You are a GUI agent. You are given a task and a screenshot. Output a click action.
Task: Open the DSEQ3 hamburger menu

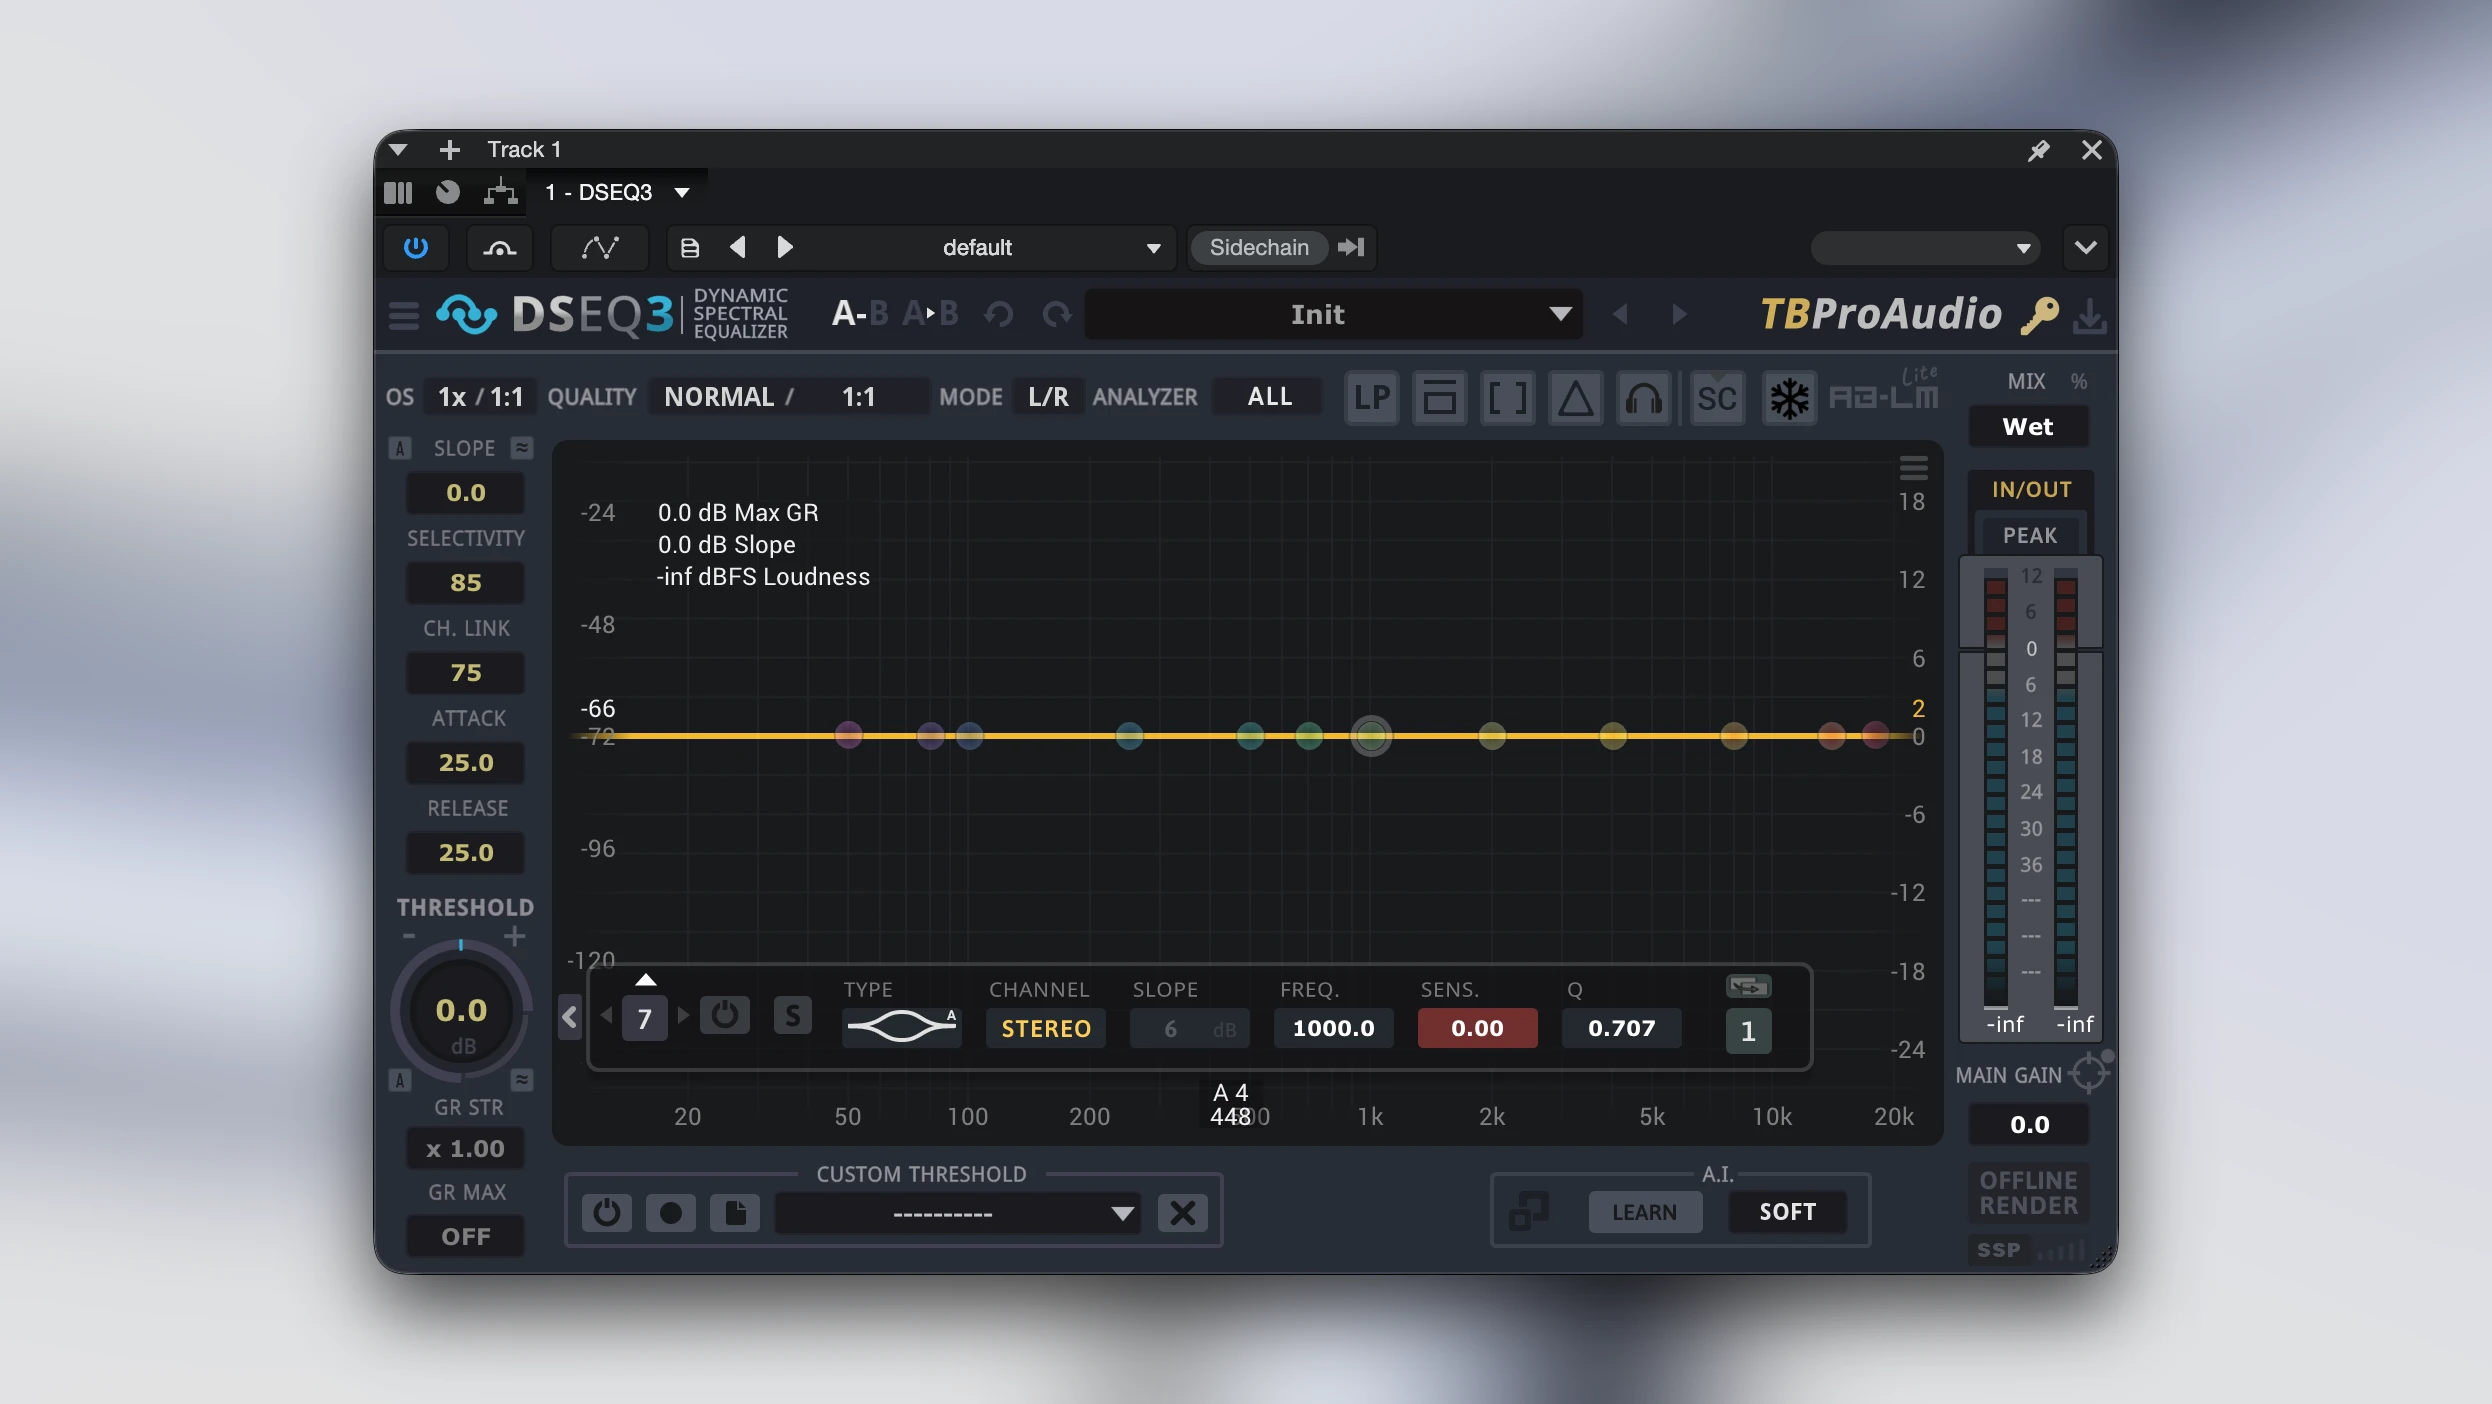[403, 315]
